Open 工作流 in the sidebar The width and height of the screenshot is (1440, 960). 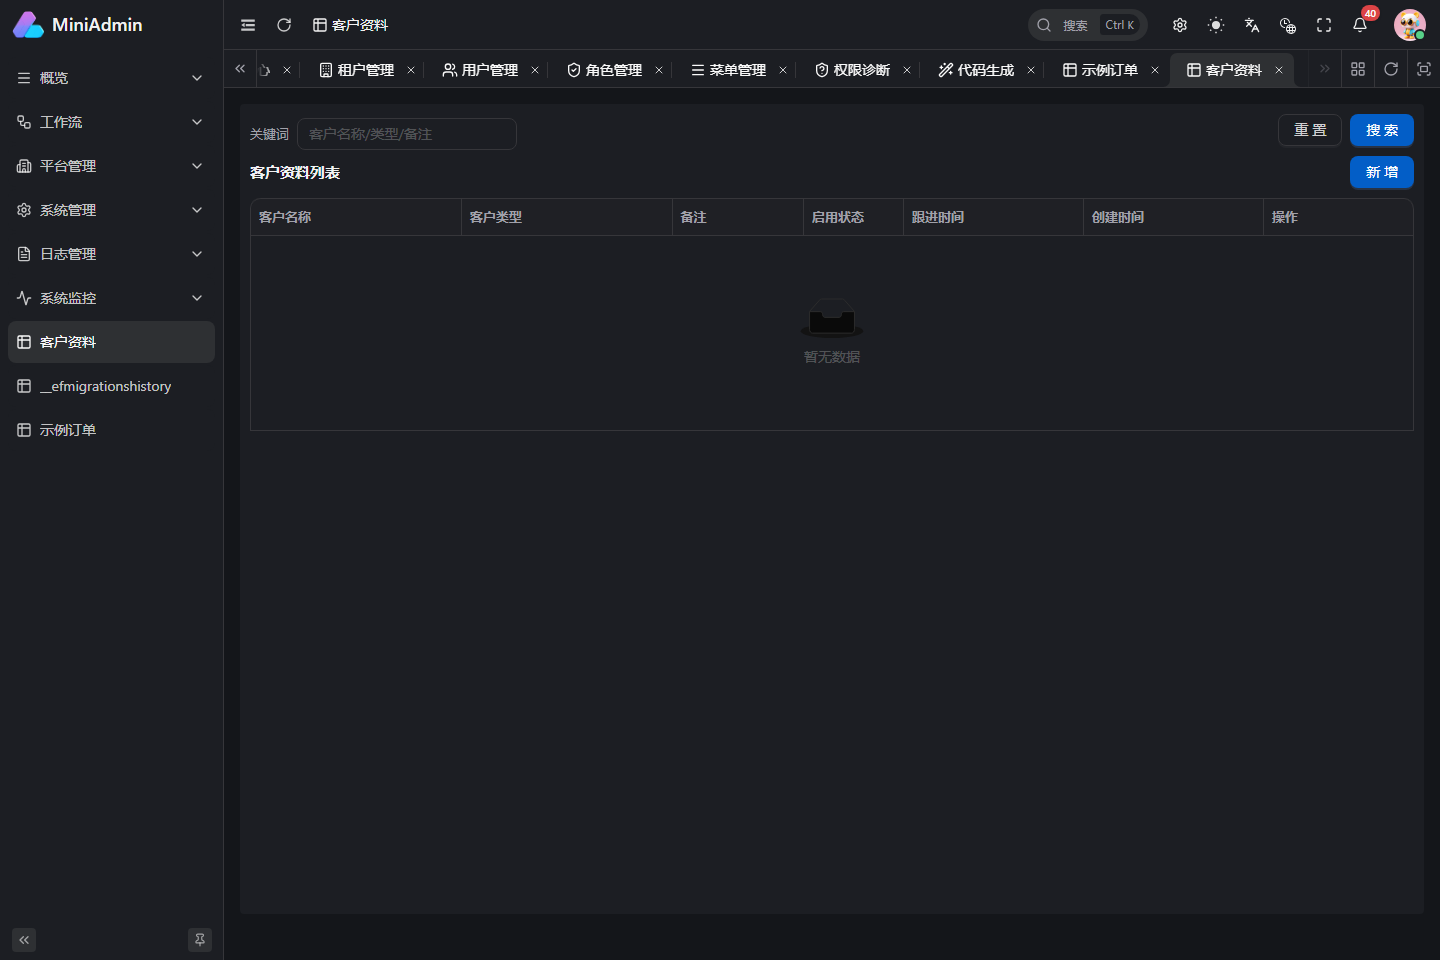pyautogui.click(x=111, y=122)
